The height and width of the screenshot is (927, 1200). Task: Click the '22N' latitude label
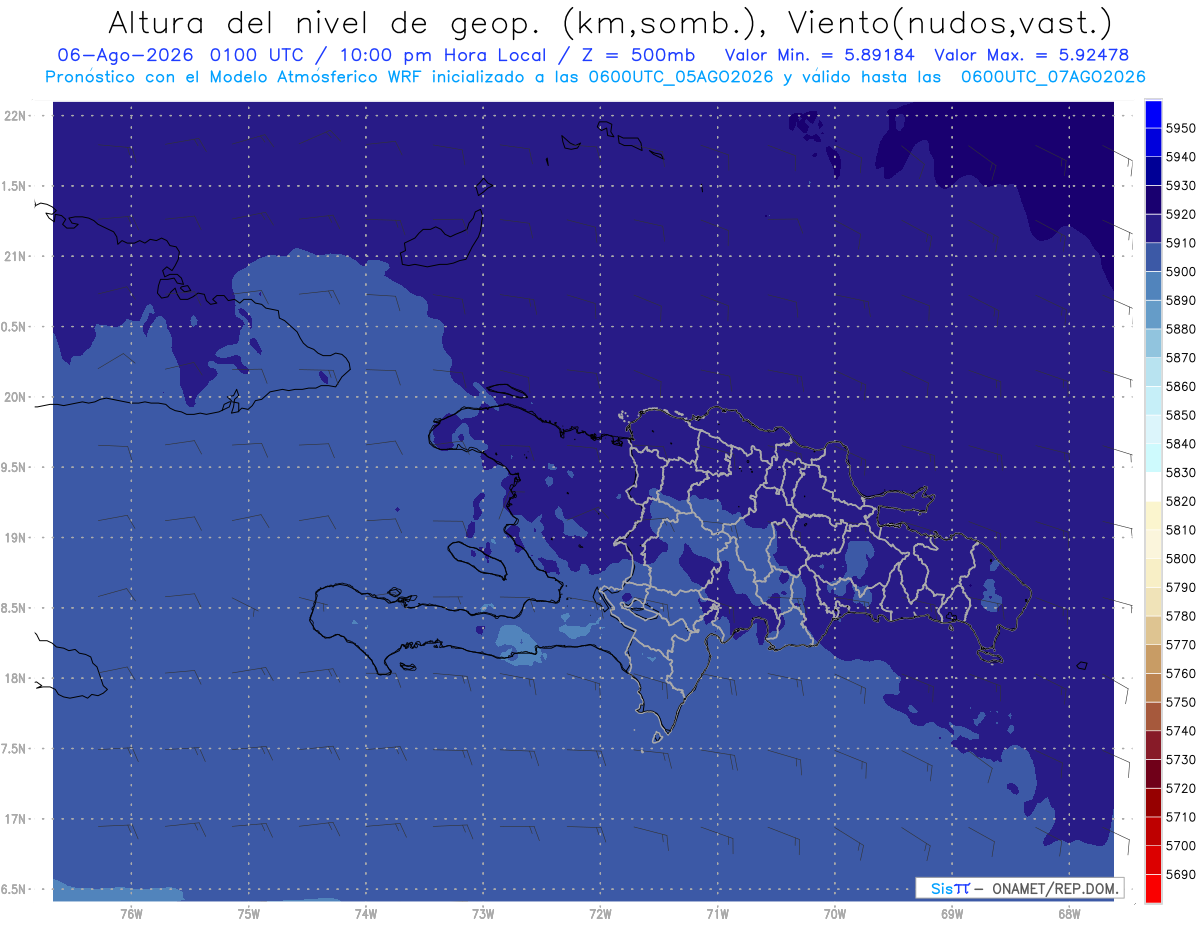pos(17,115)
